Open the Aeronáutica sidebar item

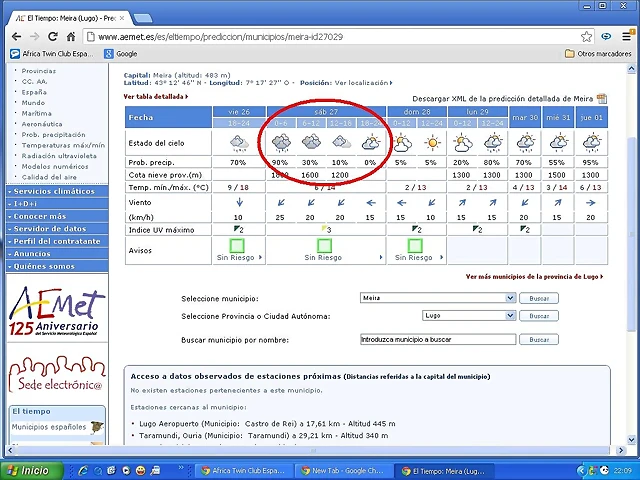point(42,124)
